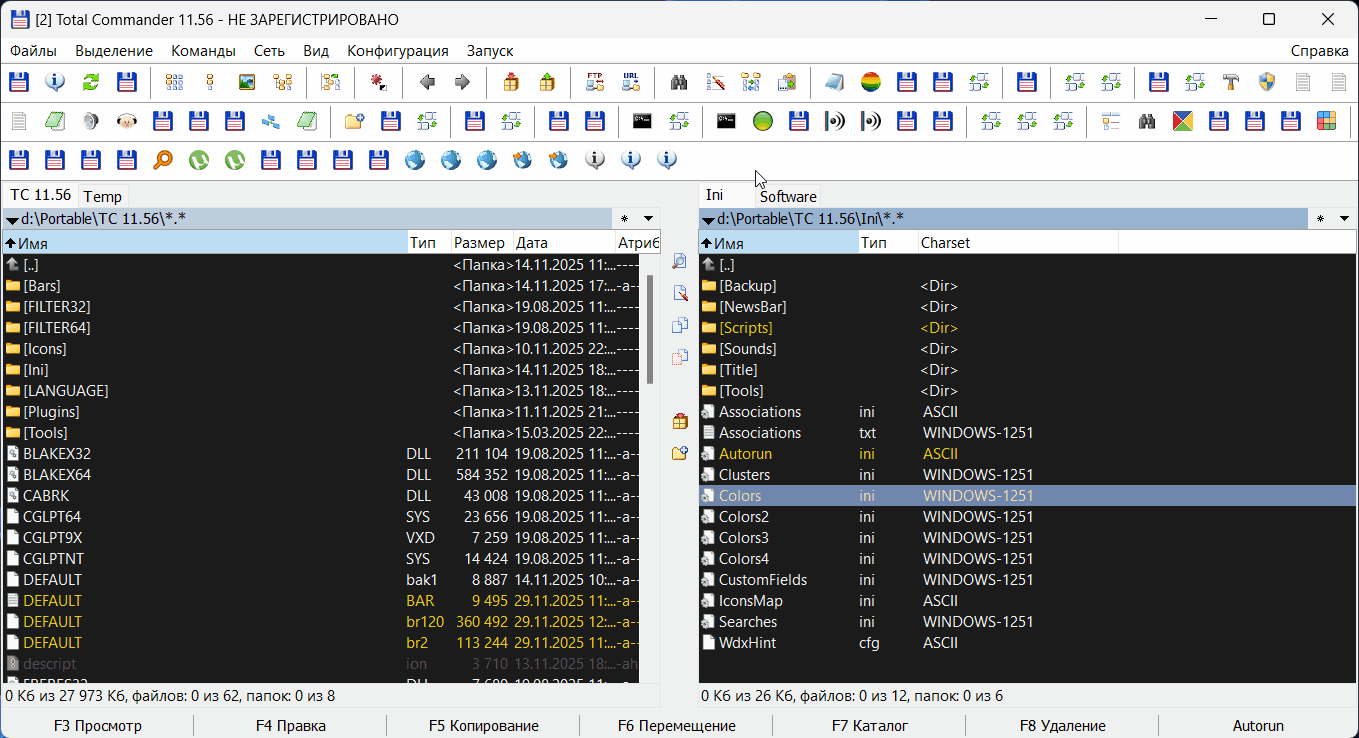Click the green refresh arrows toolbar icon
Image resolution: width=1359 pixels, height=738 pixels.
coord(90,82)
